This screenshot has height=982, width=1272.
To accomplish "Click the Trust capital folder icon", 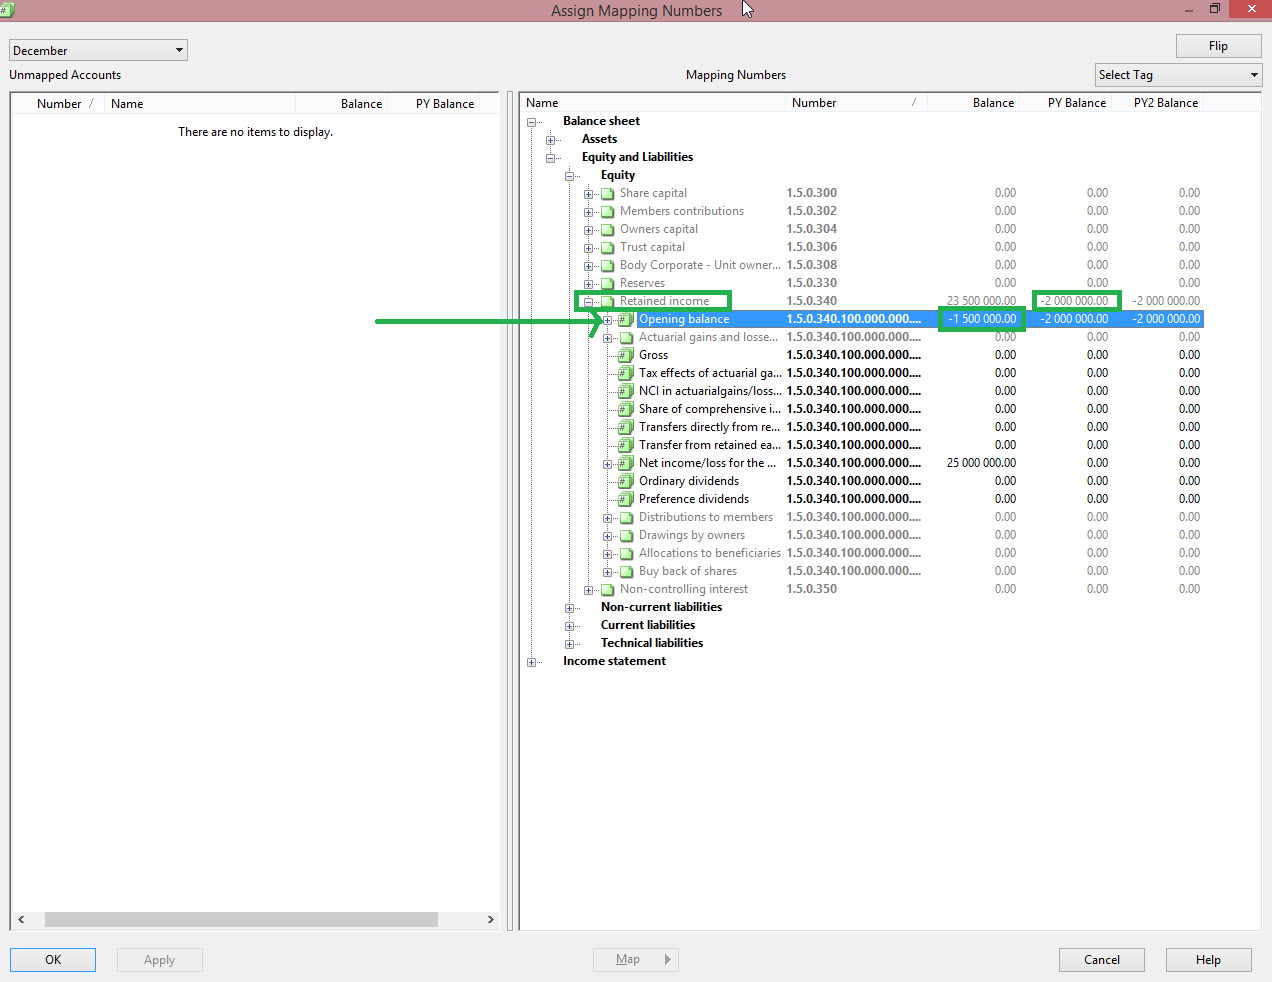I will (x=607, y=247).
